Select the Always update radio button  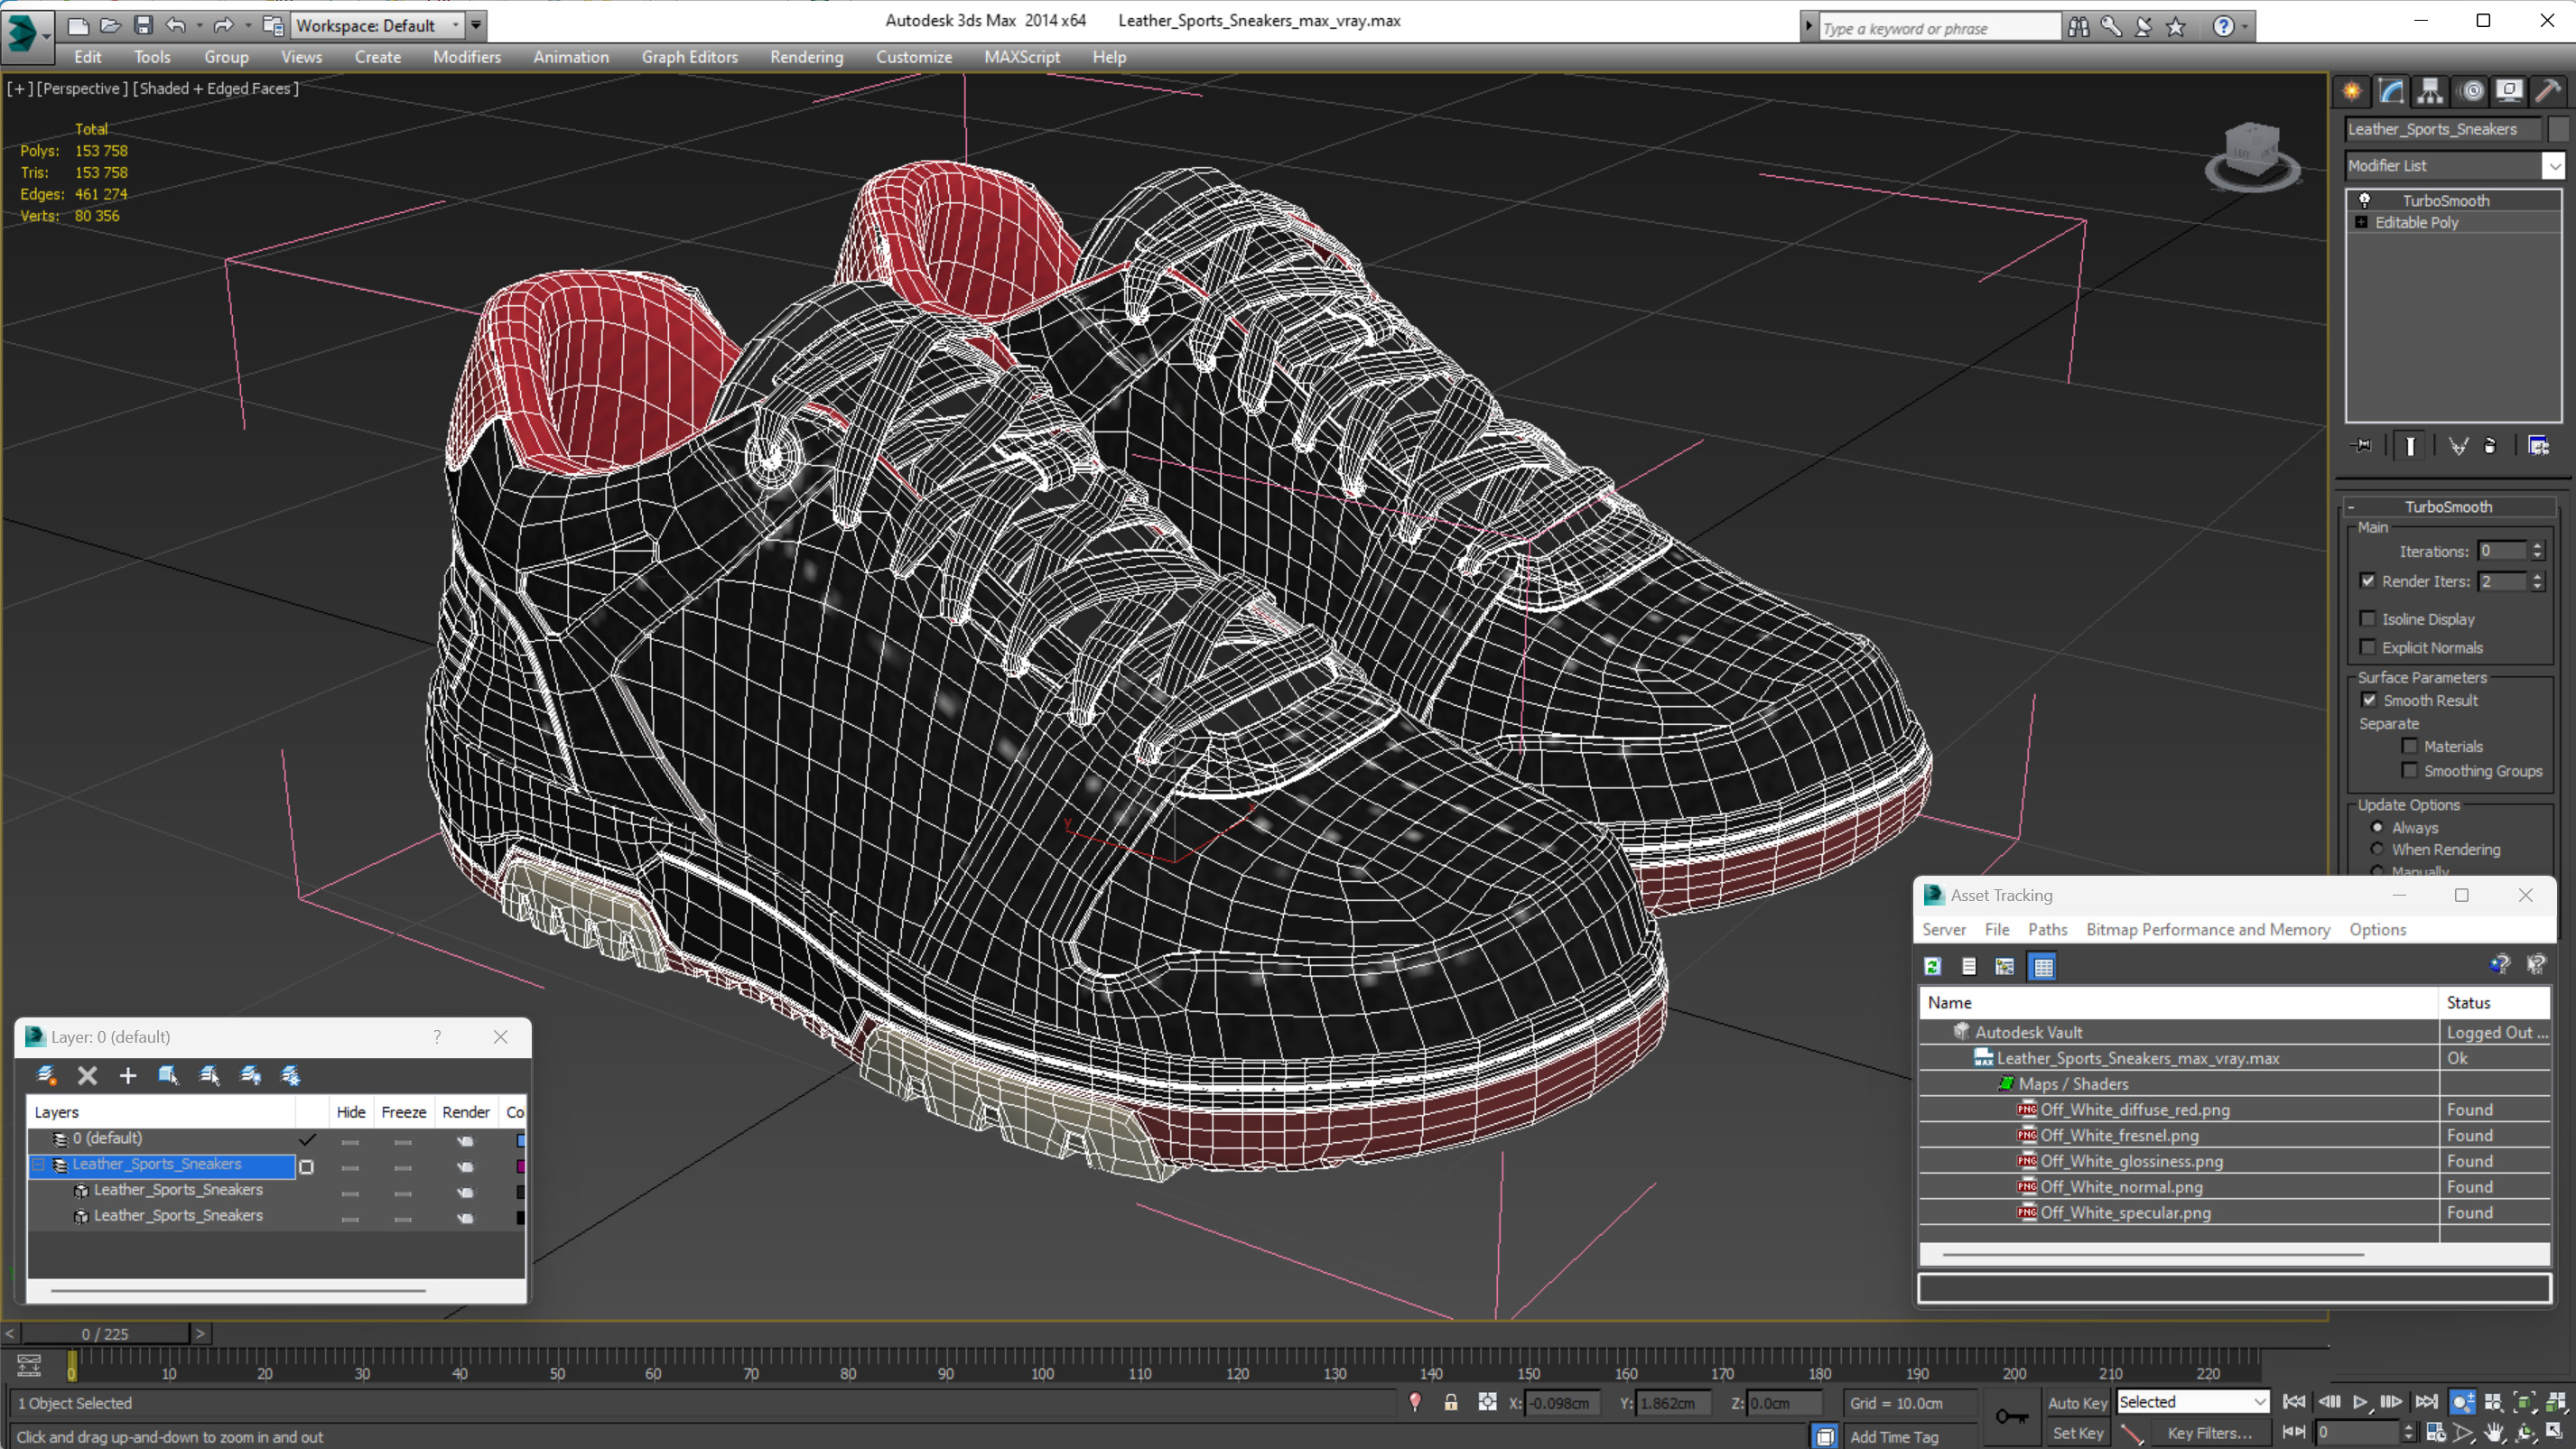click(x=2377, y=827)
